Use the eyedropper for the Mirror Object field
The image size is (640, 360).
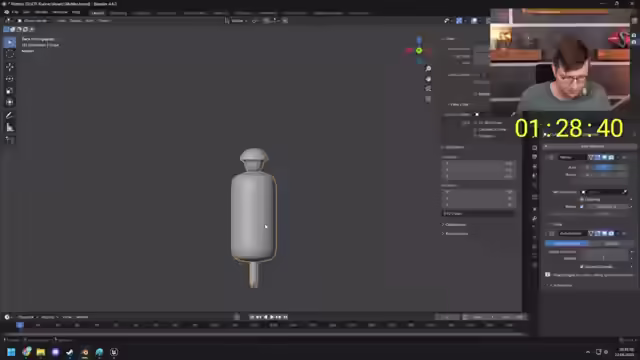coord(624,192)
